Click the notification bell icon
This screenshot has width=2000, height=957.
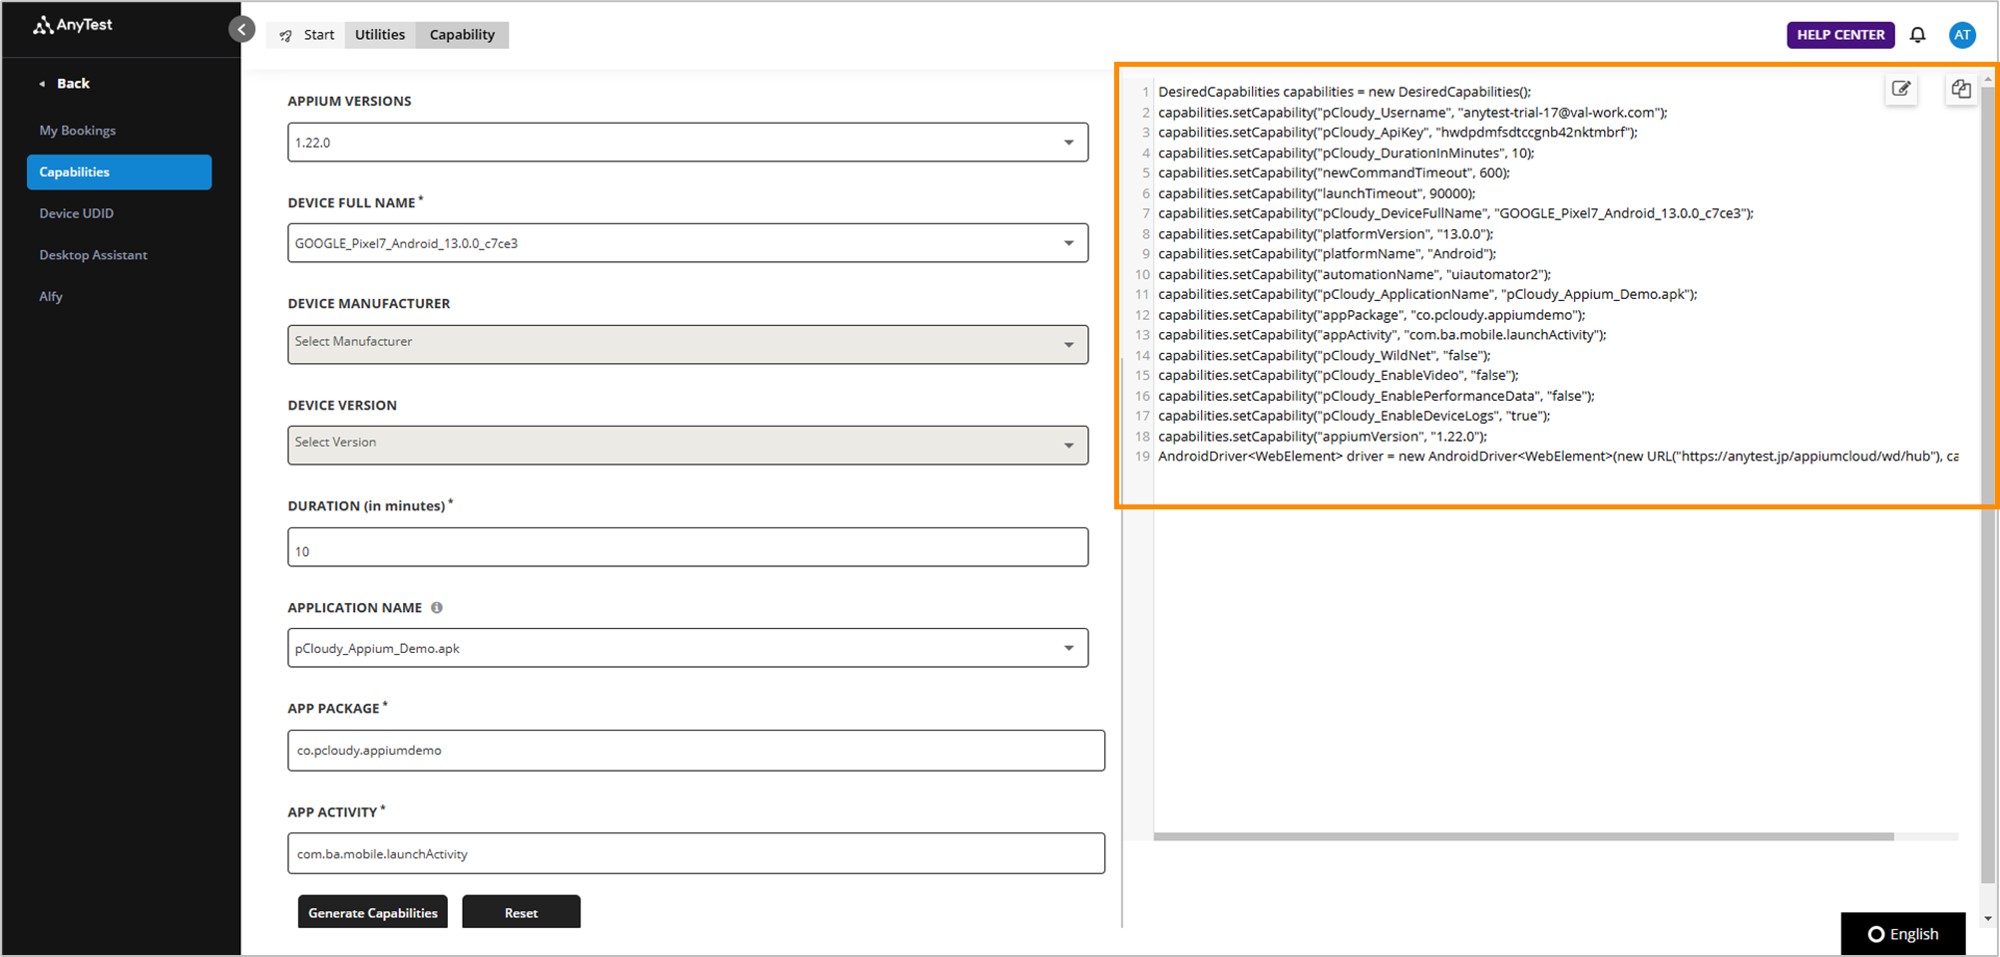click(x=1917, y=35)
